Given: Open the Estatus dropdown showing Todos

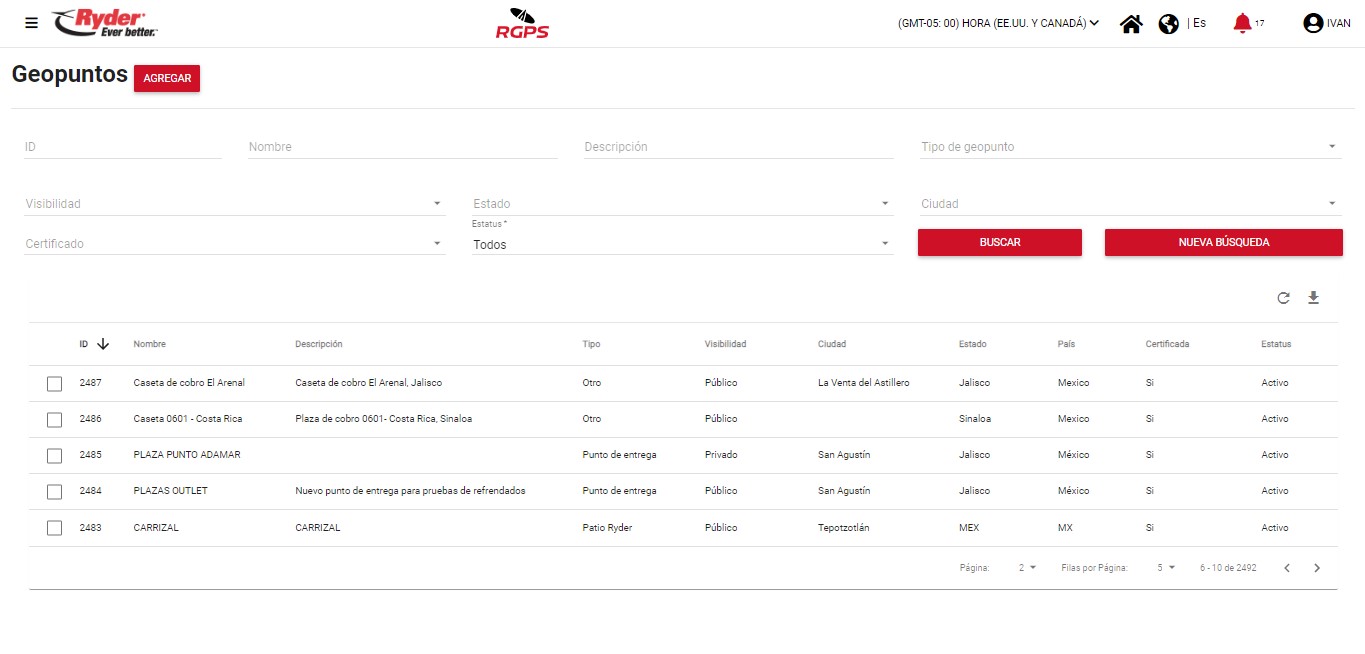Looking at the screenshot, I should [681, 244].
